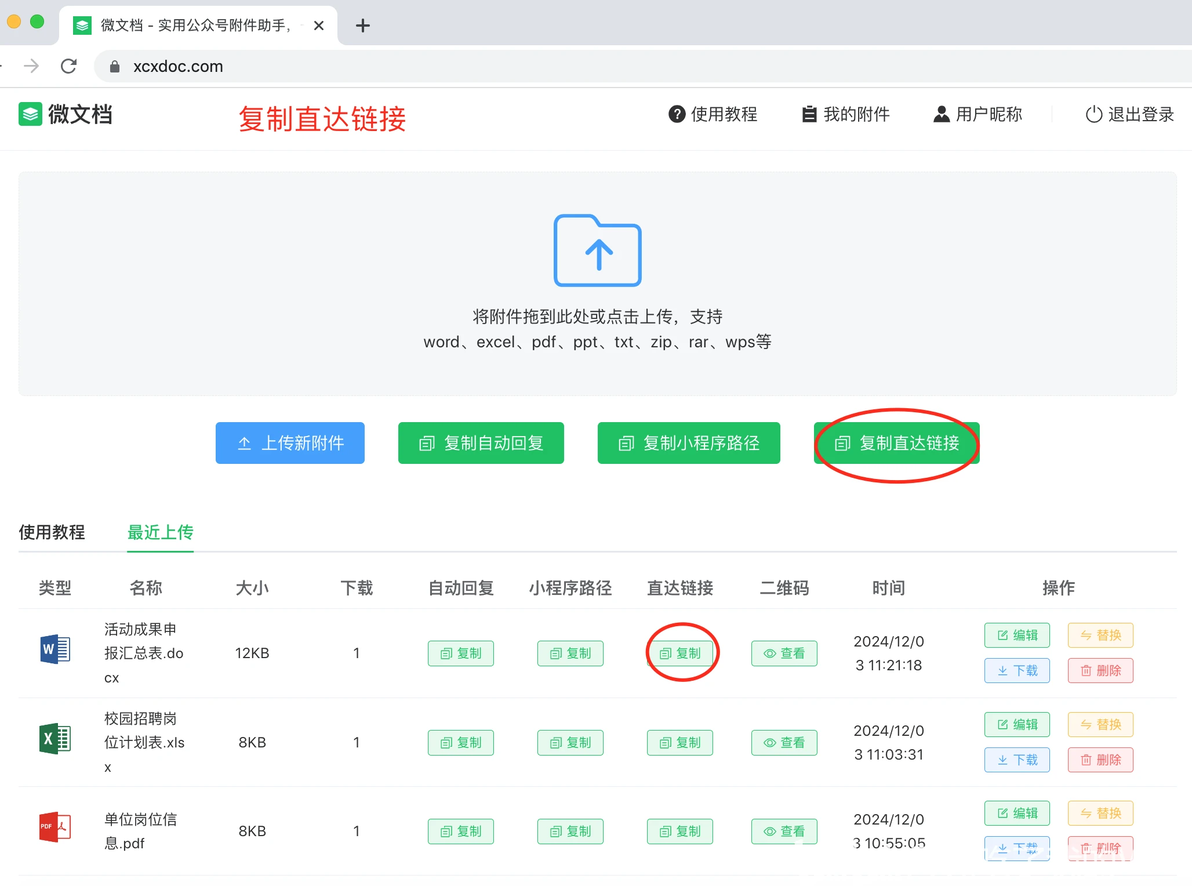
Task: Copy 自动回复 for 活动成果申报汇总表.docx row
Action: click(x=461, y=653)
